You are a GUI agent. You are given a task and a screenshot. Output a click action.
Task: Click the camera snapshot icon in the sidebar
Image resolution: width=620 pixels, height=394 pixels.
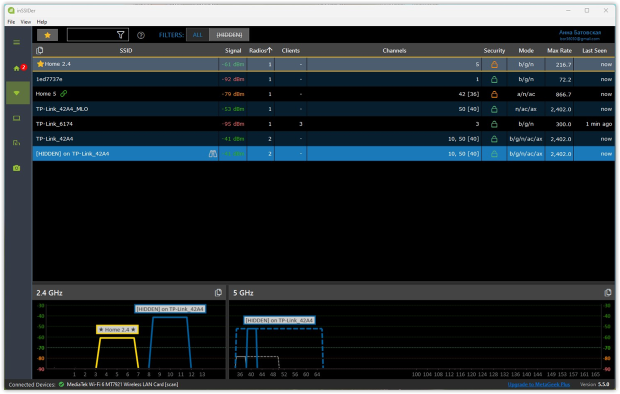17,168
